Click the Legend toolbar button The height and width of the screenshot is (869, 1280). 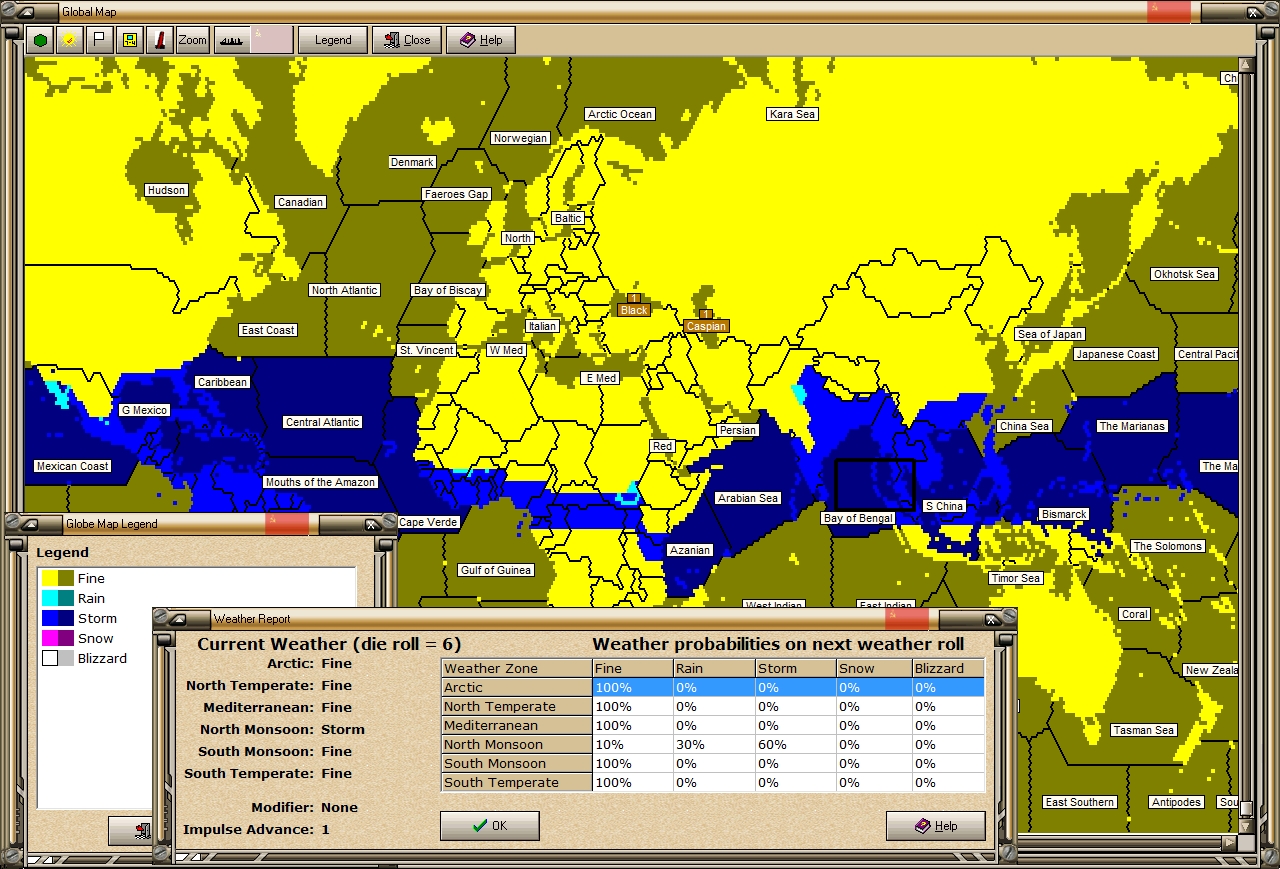333,40
